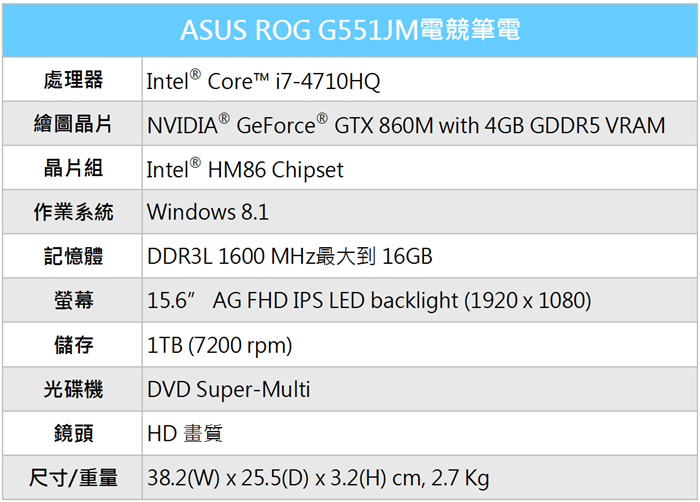
Task: Select the 作業系統 label cell
Action: click(73, 213)
